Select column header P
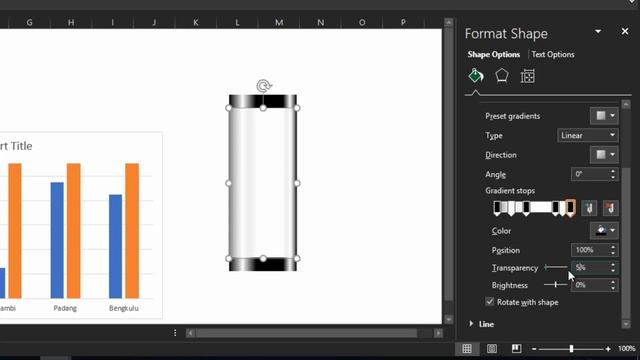 pos(403,22)
